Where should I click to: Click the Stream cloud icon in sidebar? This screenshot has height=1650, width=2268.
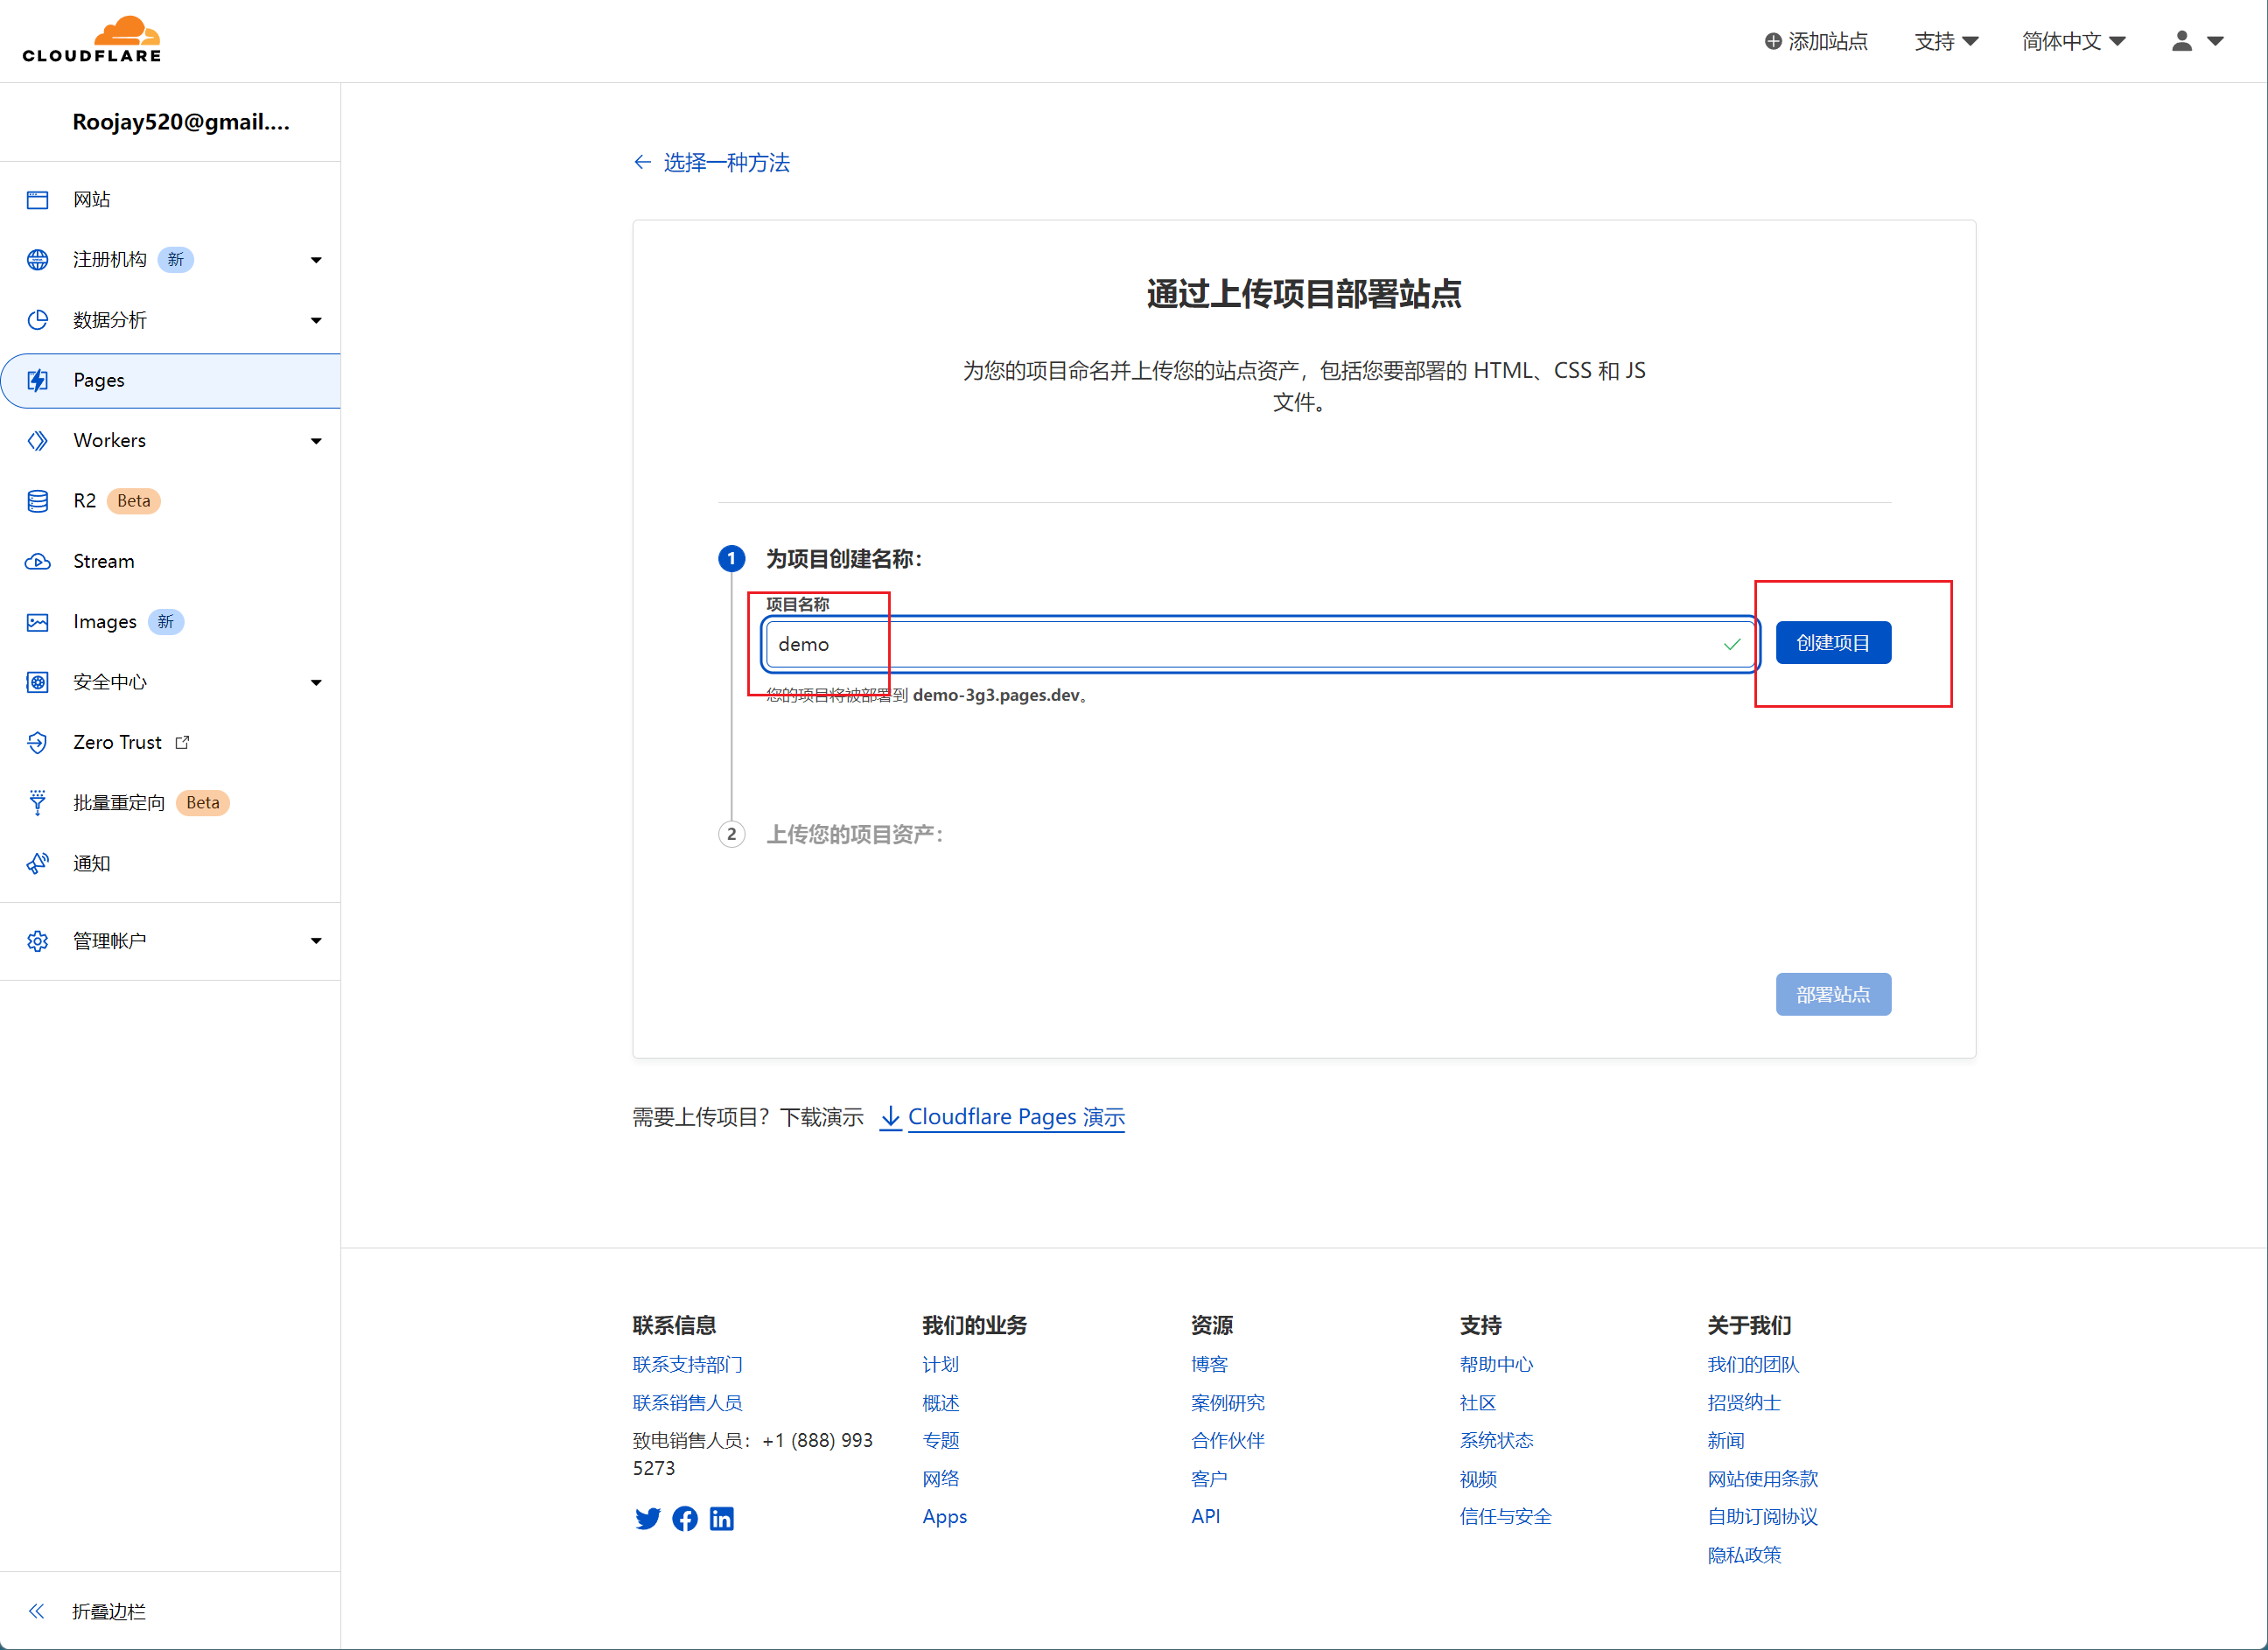(38, 561)
